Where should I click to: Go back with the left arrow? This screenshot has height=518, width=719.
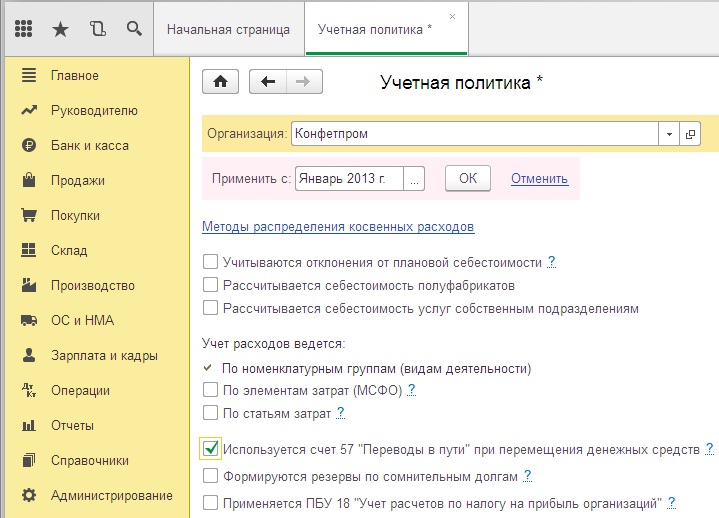tap(267, 83)
